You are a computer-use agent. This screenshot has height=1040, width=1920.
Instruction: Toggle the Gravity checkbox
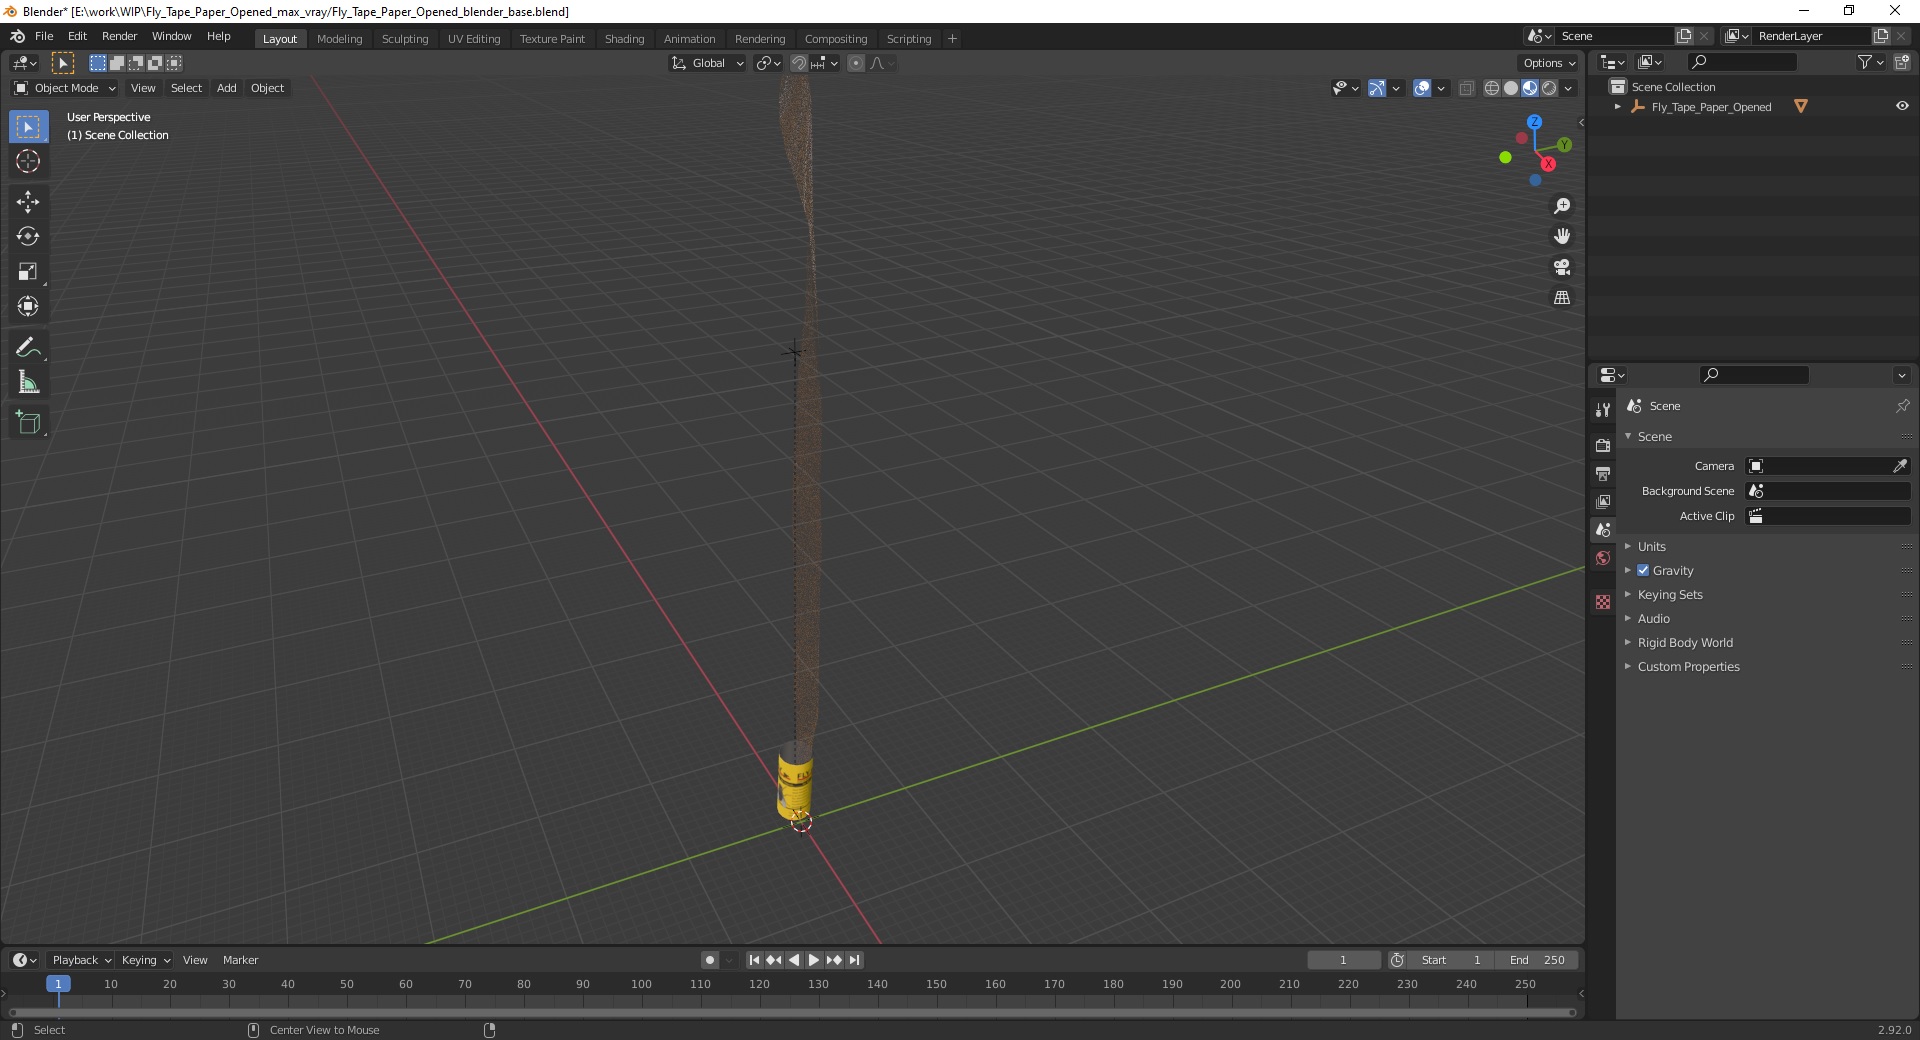[1643, 570]
